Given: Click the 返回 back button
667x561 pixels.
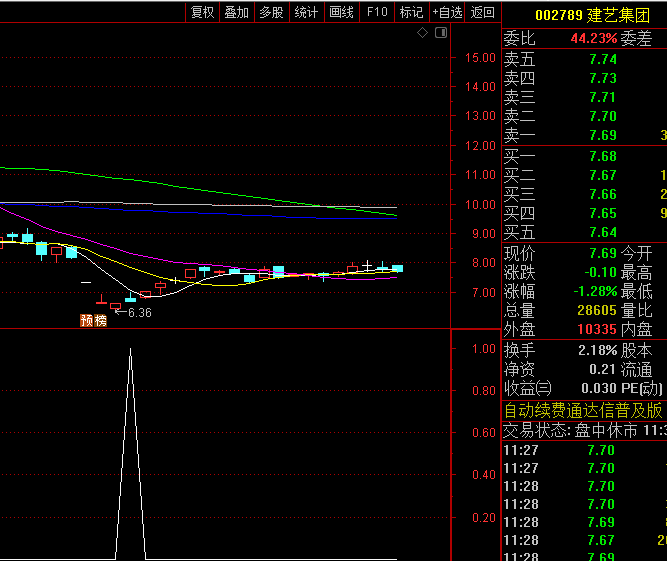Looking at the screenshot, I should coord(483,12).
